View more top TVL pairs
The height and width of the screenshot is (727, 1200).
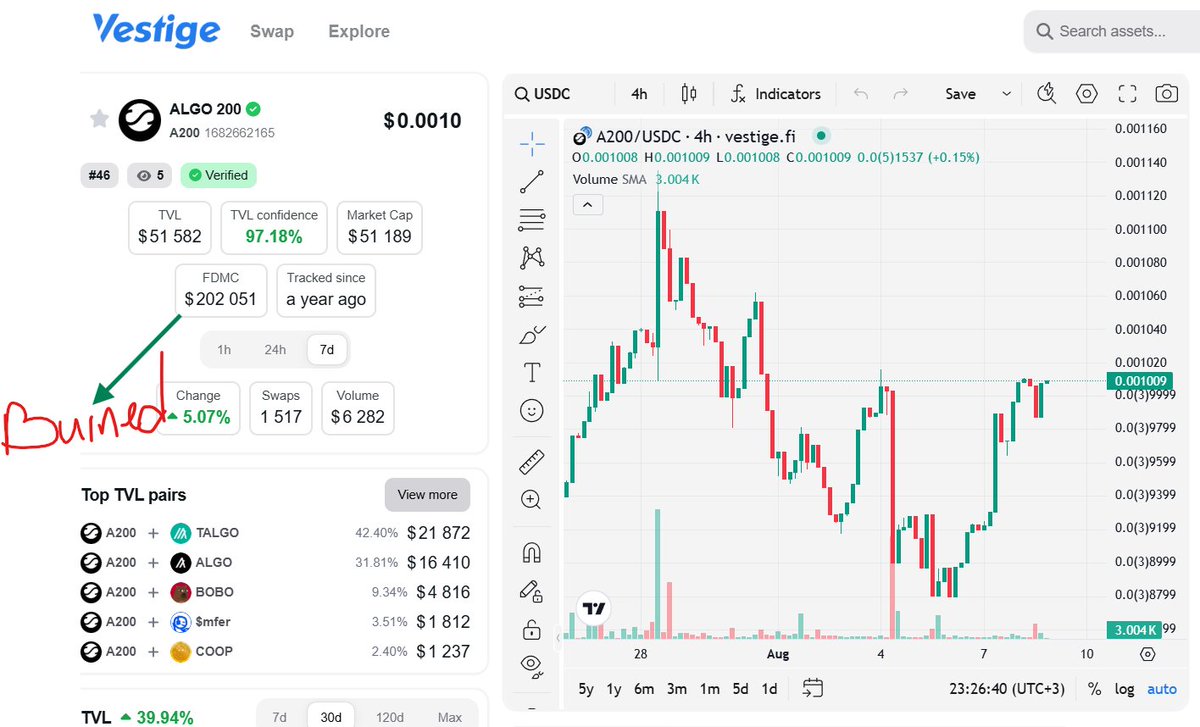(x=427, y=494)
